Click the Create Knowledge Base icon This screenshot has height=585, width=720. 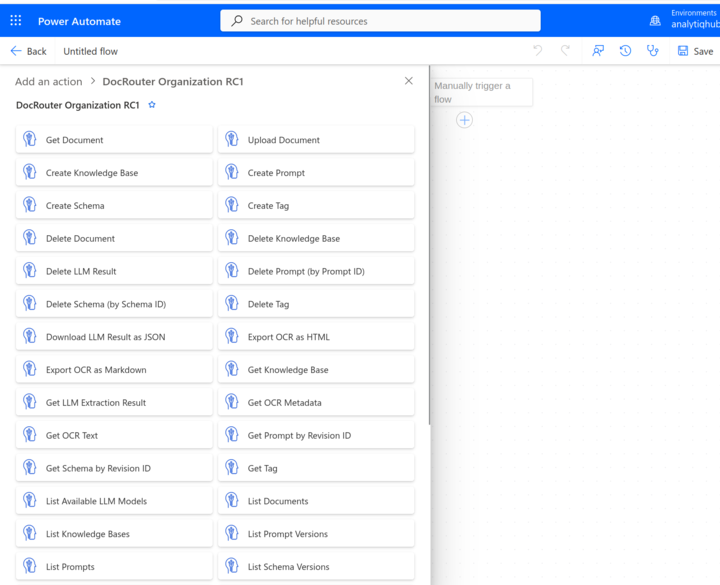[x=30, y=172]
